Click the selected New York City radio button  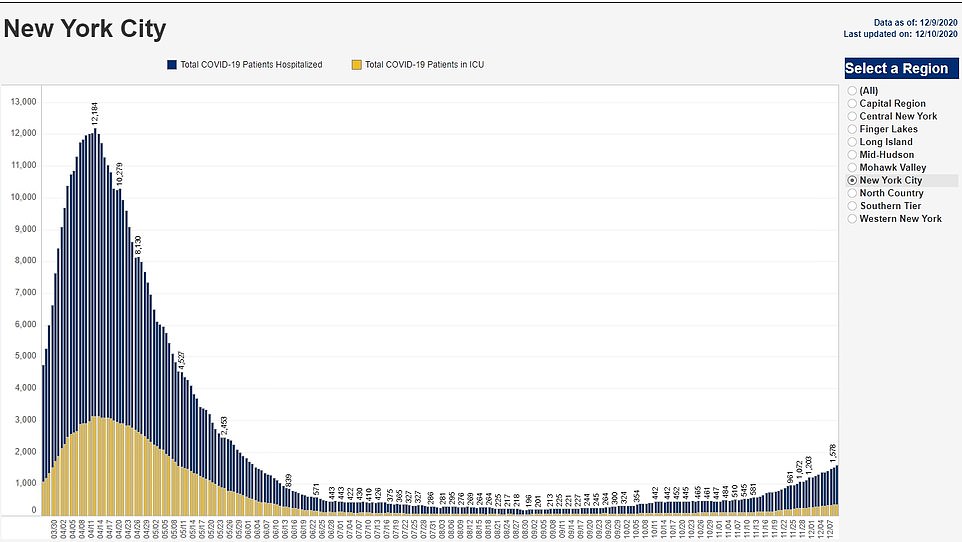pos(852,180)
